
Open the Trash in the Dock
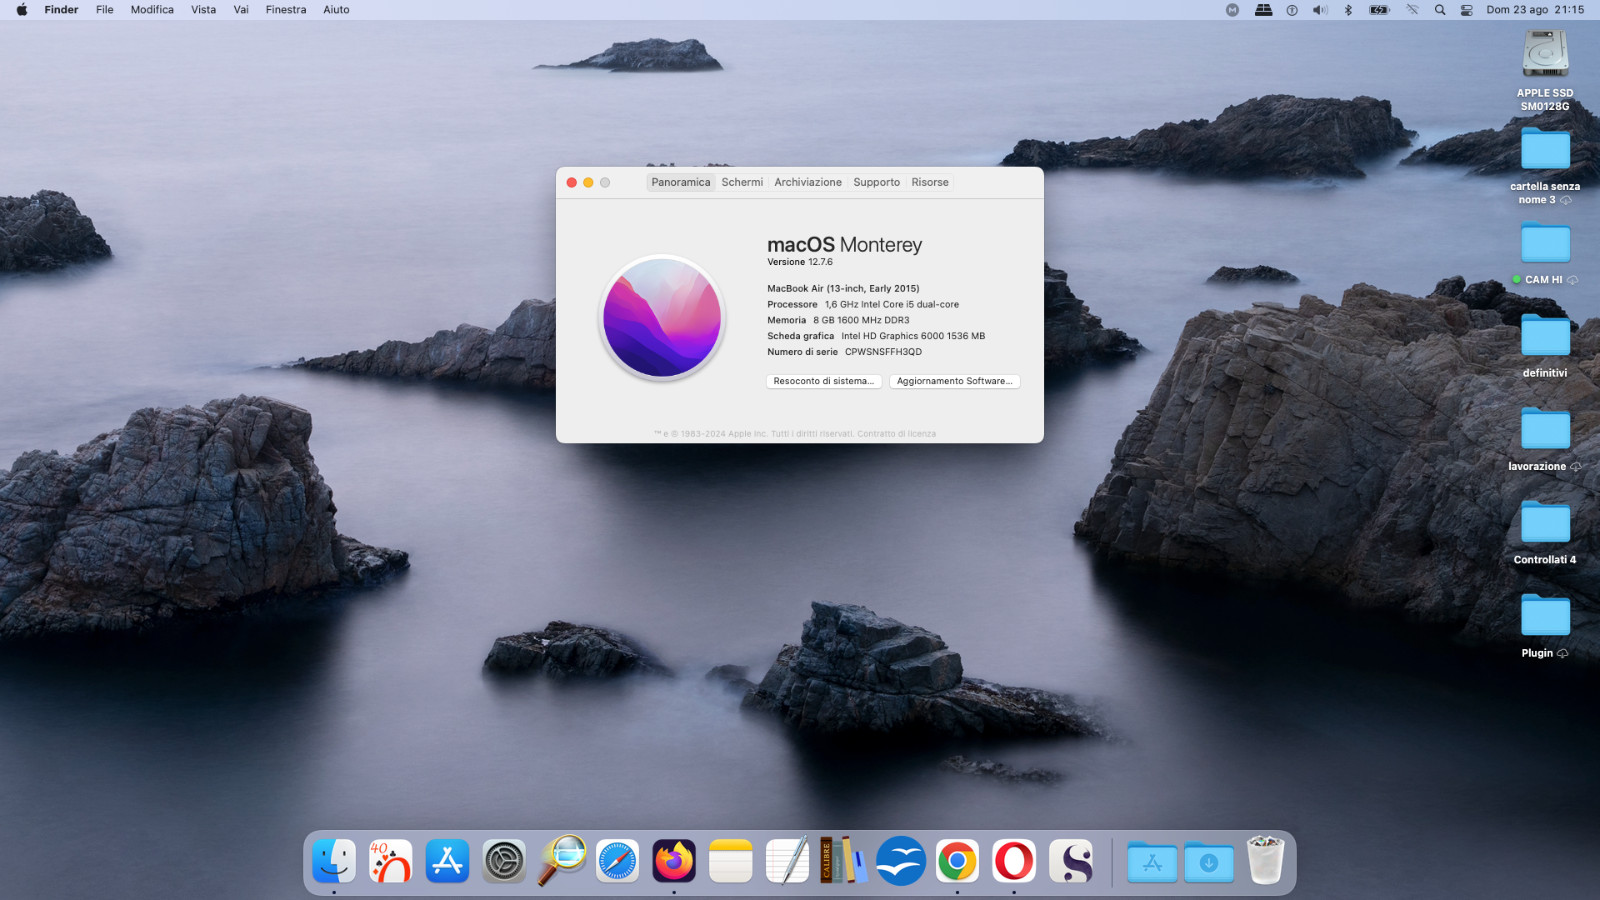coord(1265,861)
